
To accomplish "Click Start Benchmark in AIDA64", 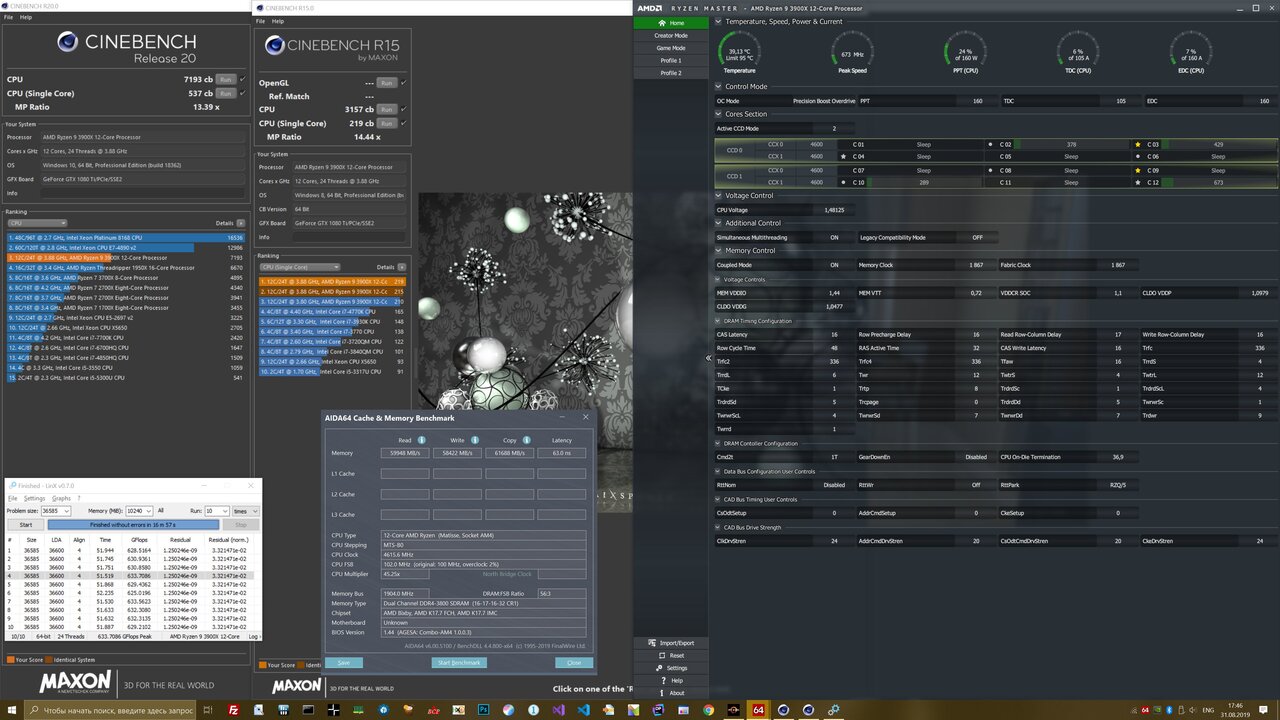I will click(459, 663).
